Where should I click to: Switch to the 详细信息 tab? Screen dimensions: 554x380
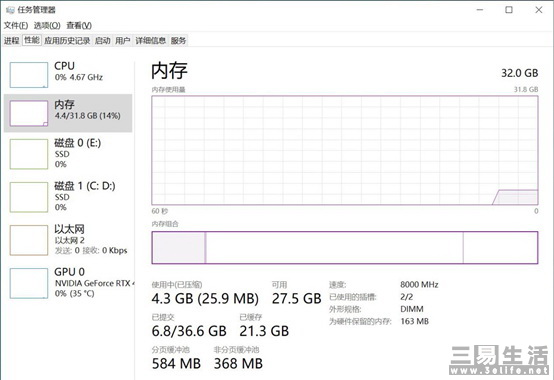coord(151,41)
